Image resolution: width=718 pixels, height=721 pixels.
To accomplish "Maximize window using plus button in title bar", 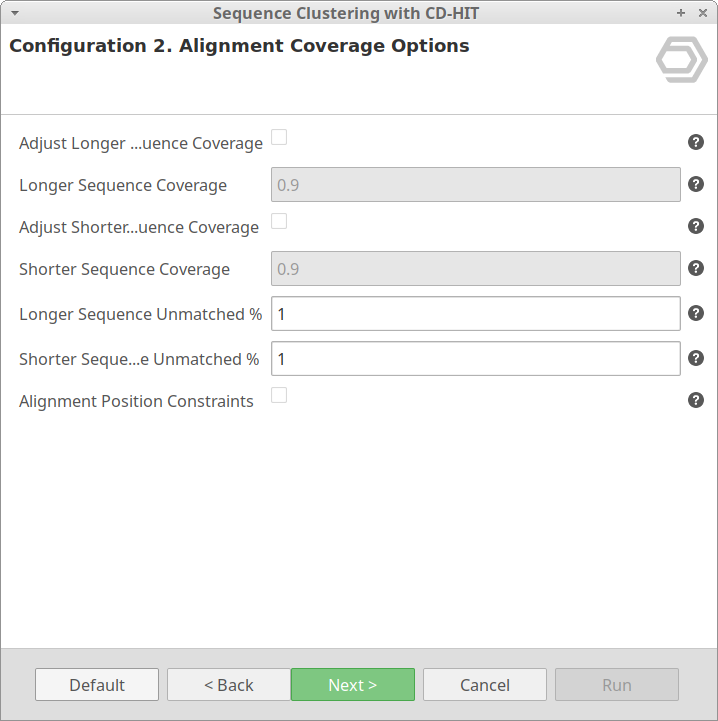I will click(681, 12).
